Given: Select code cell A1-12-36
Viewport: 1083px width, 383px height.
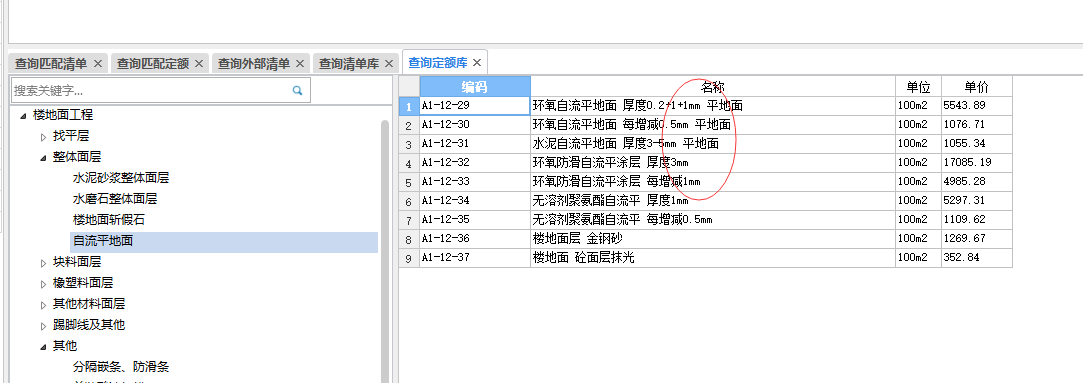Looking at the screenshot, I should pos(475,239).
